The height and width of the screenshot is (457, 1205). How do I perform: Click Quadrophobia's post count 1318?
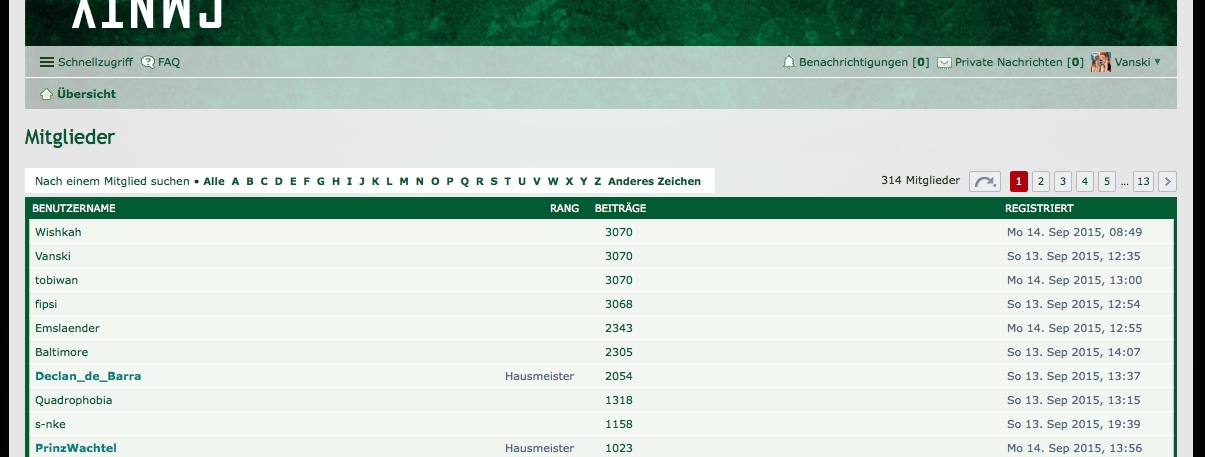pyautogui.click(x=619, y=400)
